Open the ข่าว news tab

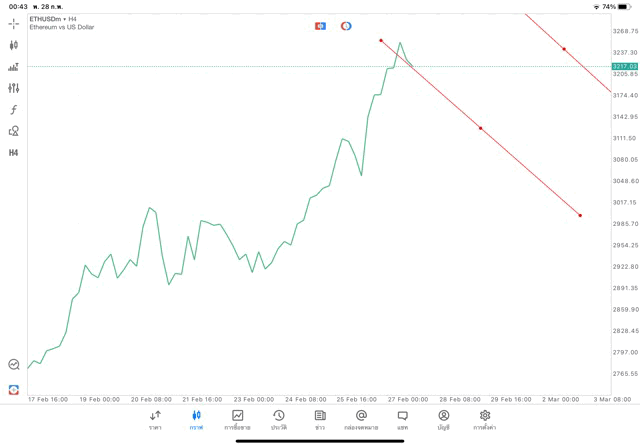[x=320, y=420]
